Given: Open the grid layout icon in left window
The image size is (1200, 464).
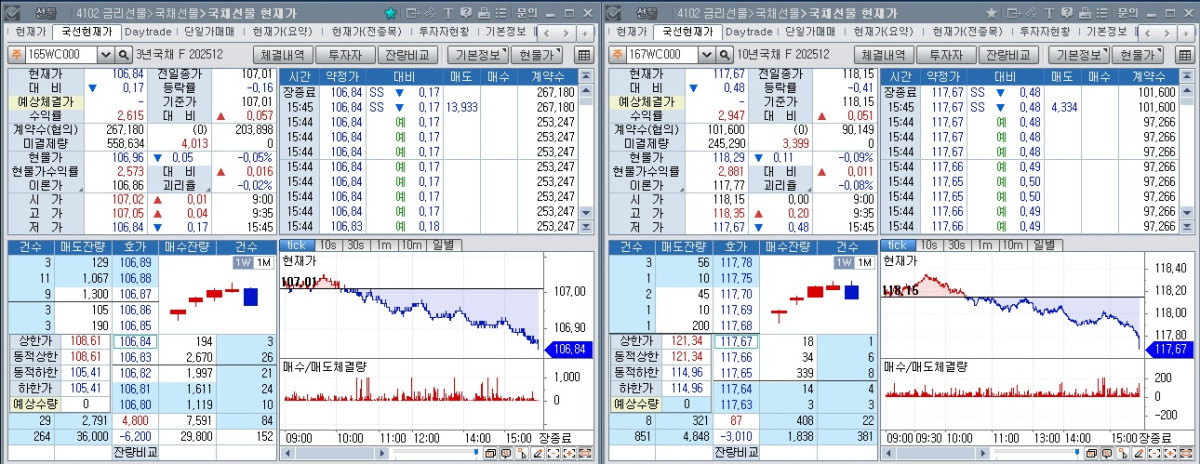Looking at the screenshot, I should point(583,55).
